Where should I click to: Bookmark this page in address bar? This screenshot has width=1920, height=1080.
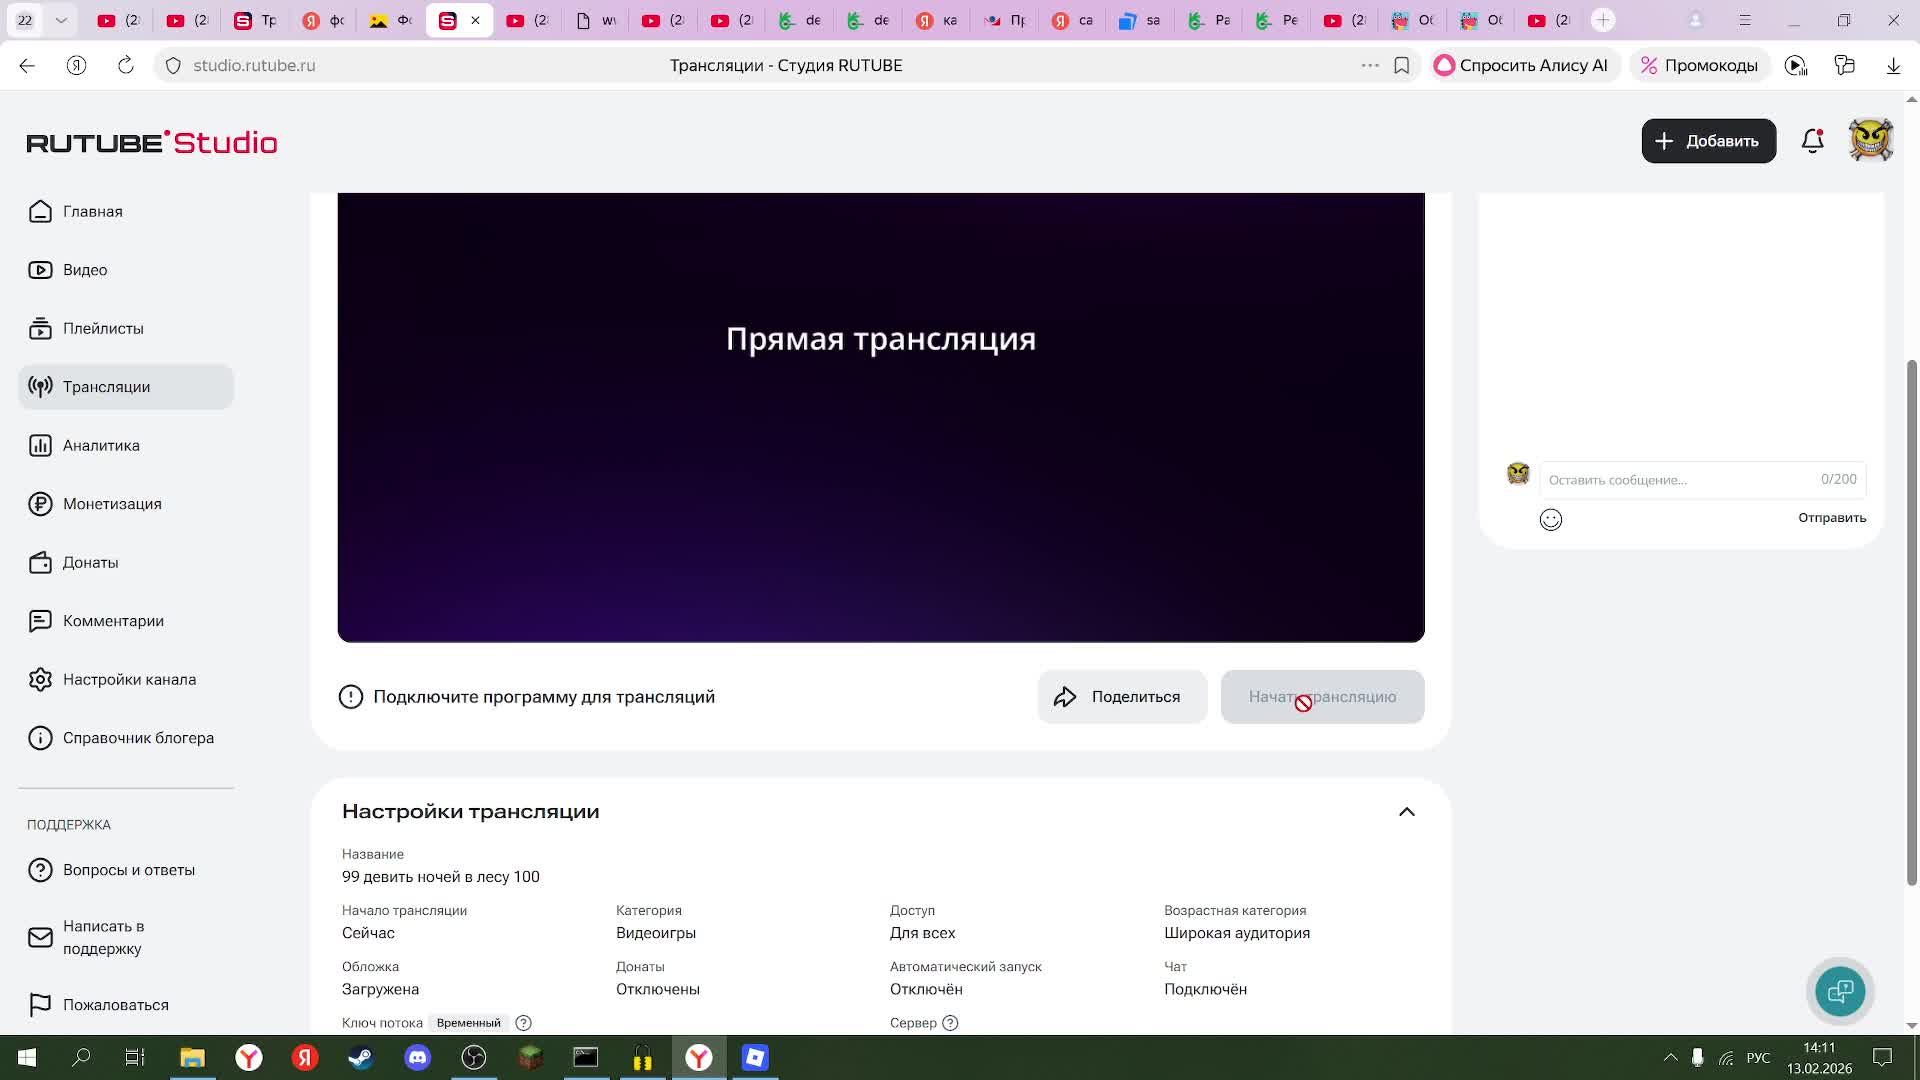point(1401,66)
